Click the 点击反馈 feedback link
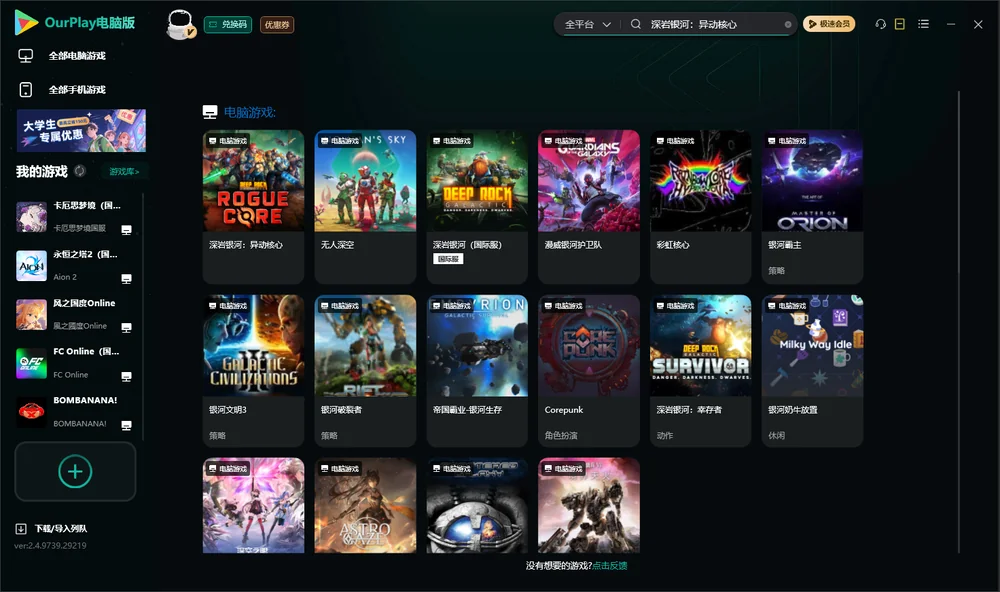This screenshot has width=1000, height=592. click(x=610, y=565)
